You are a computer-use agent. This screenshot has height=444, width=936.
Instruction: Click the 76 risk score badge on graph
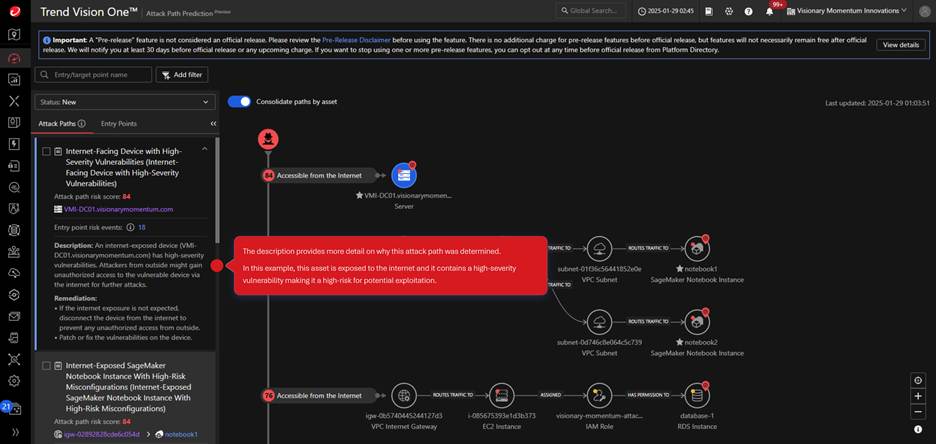pos(269,396)
